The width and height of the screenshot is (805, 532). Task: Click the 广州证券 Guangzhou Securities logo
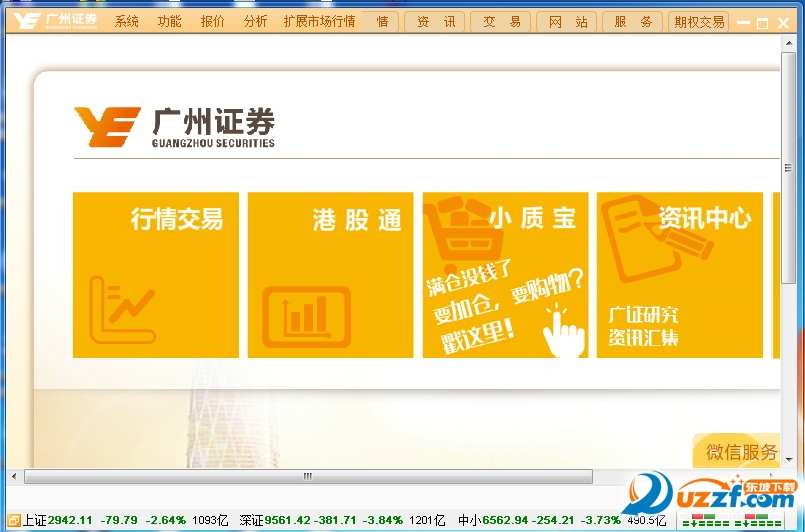[x=174, y=127]
